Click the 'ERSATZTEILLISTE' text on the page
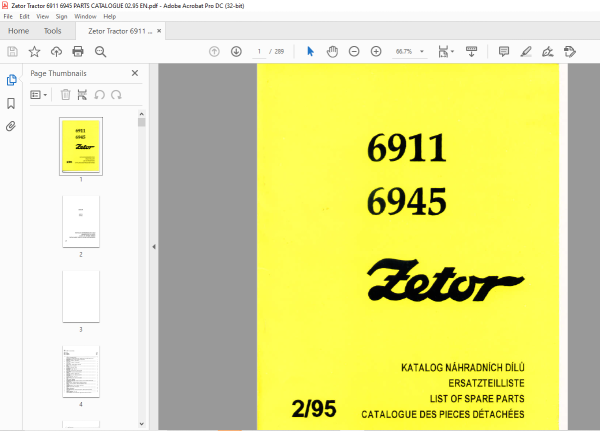The height and width of the screenshot is (431, 600). [486, 383]
